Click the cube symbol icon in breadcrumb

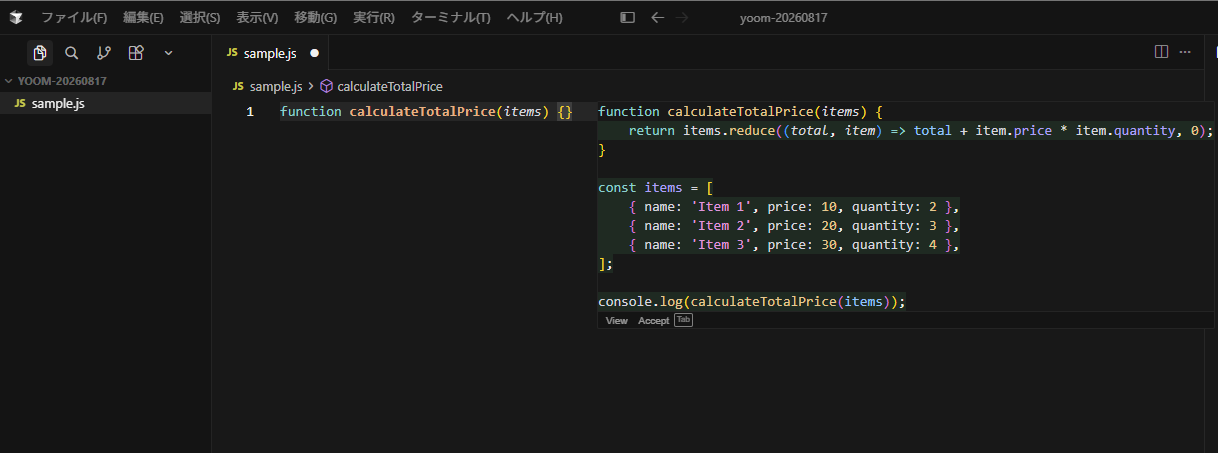[x=326, y=87]
